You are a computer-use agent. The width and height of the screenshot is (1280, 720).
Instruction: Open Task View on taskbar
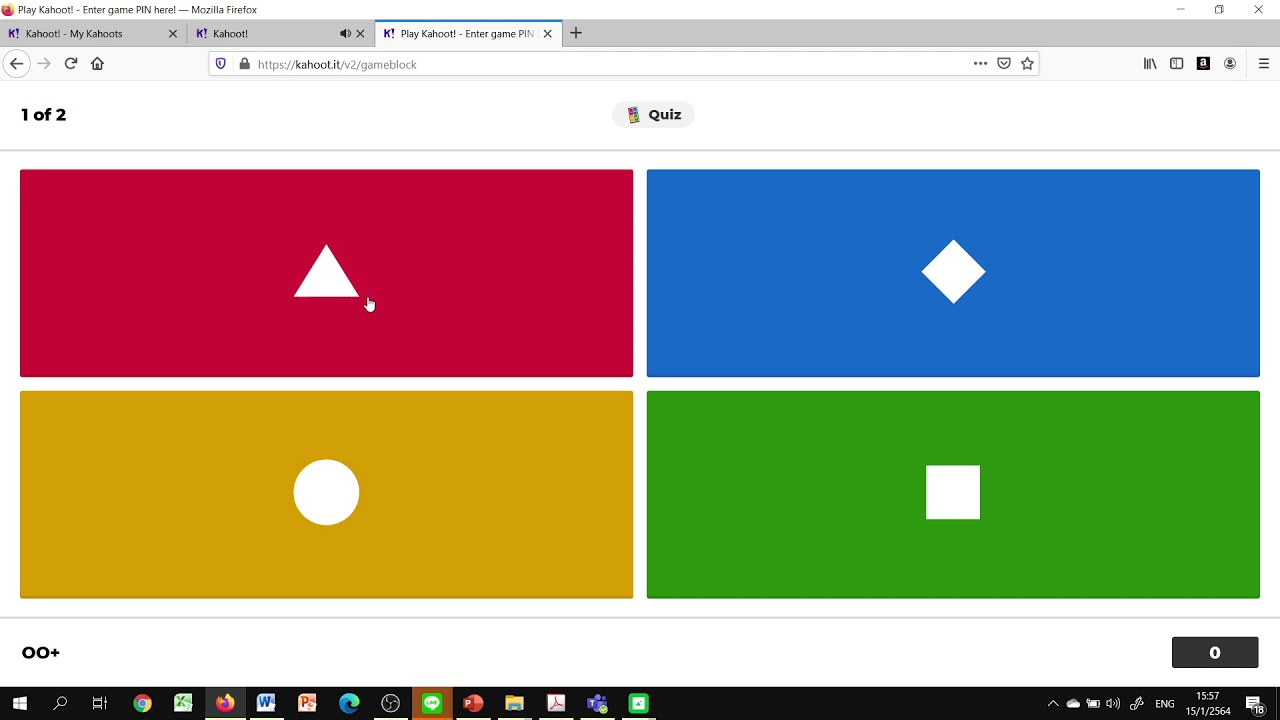point(100,704)
